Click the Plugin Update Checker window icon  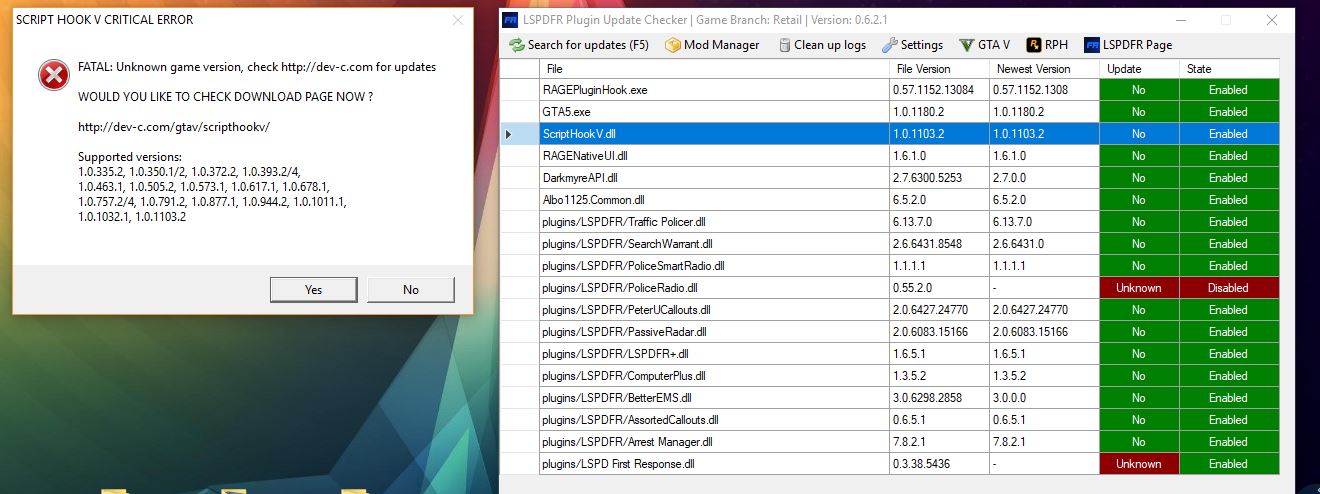pos(510,19)
